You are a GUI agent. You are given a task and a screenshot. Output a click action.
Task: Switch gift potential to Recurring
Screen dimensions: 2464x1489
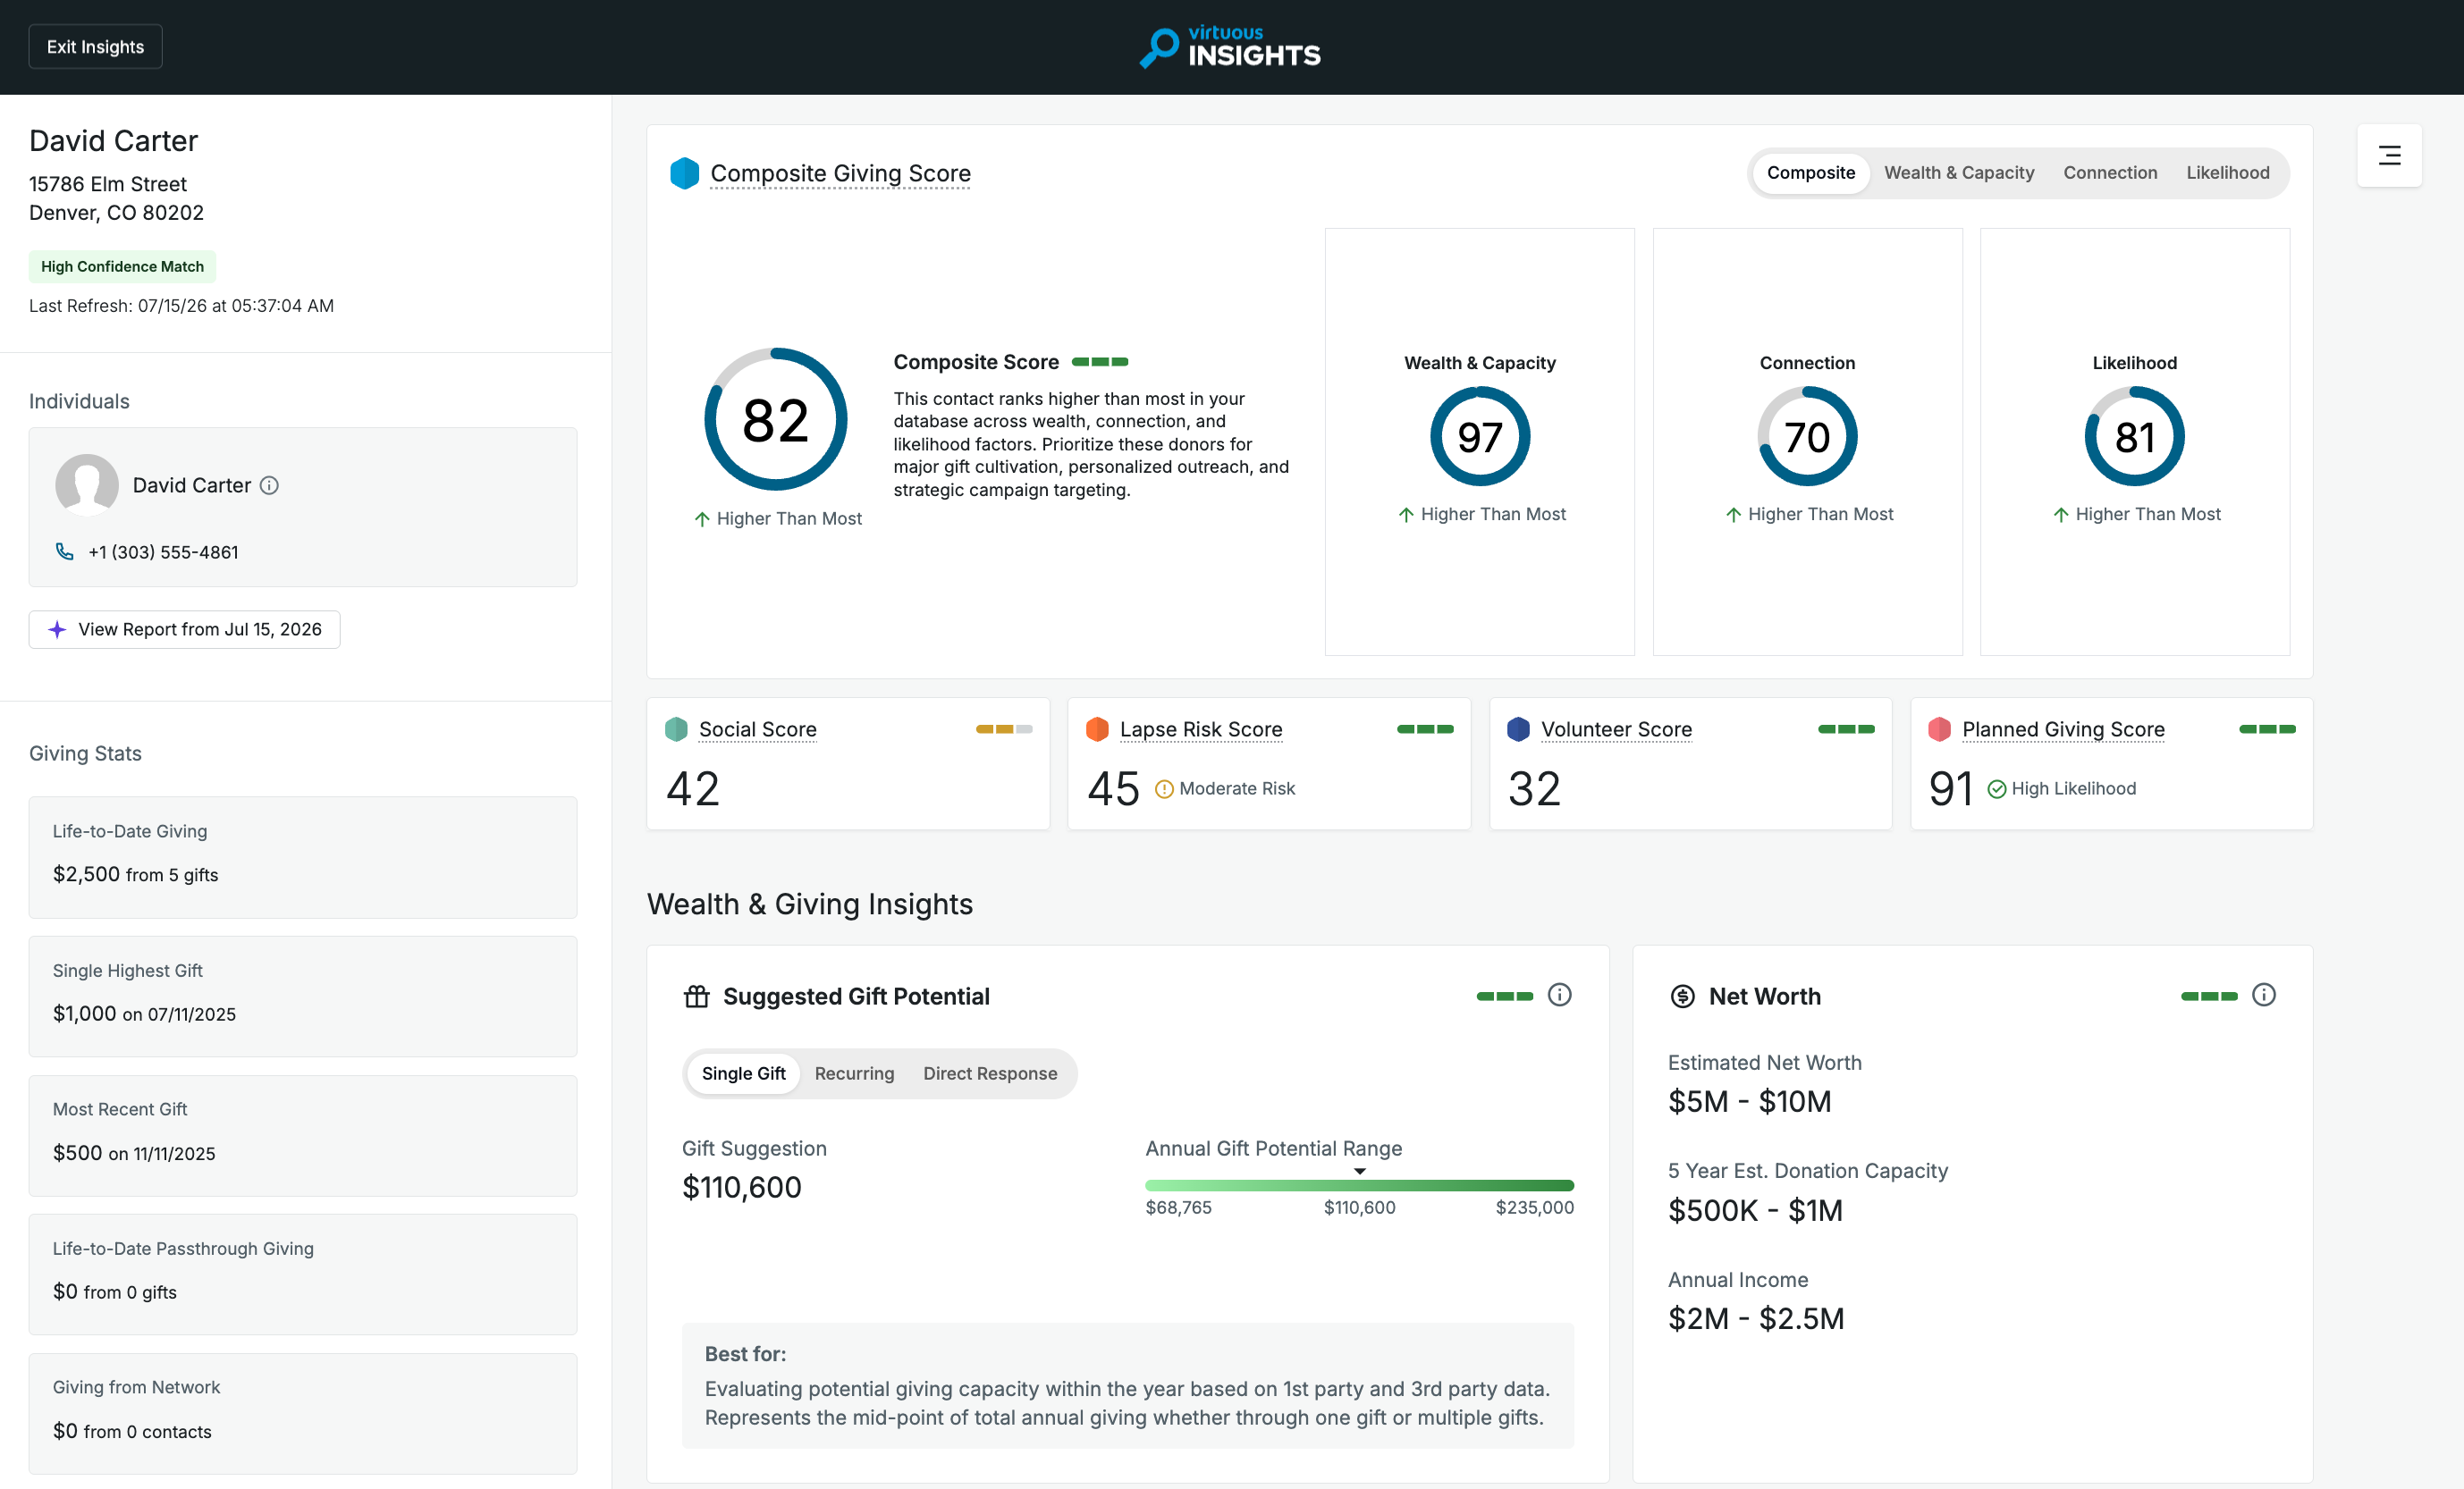tap(854, 1073)
